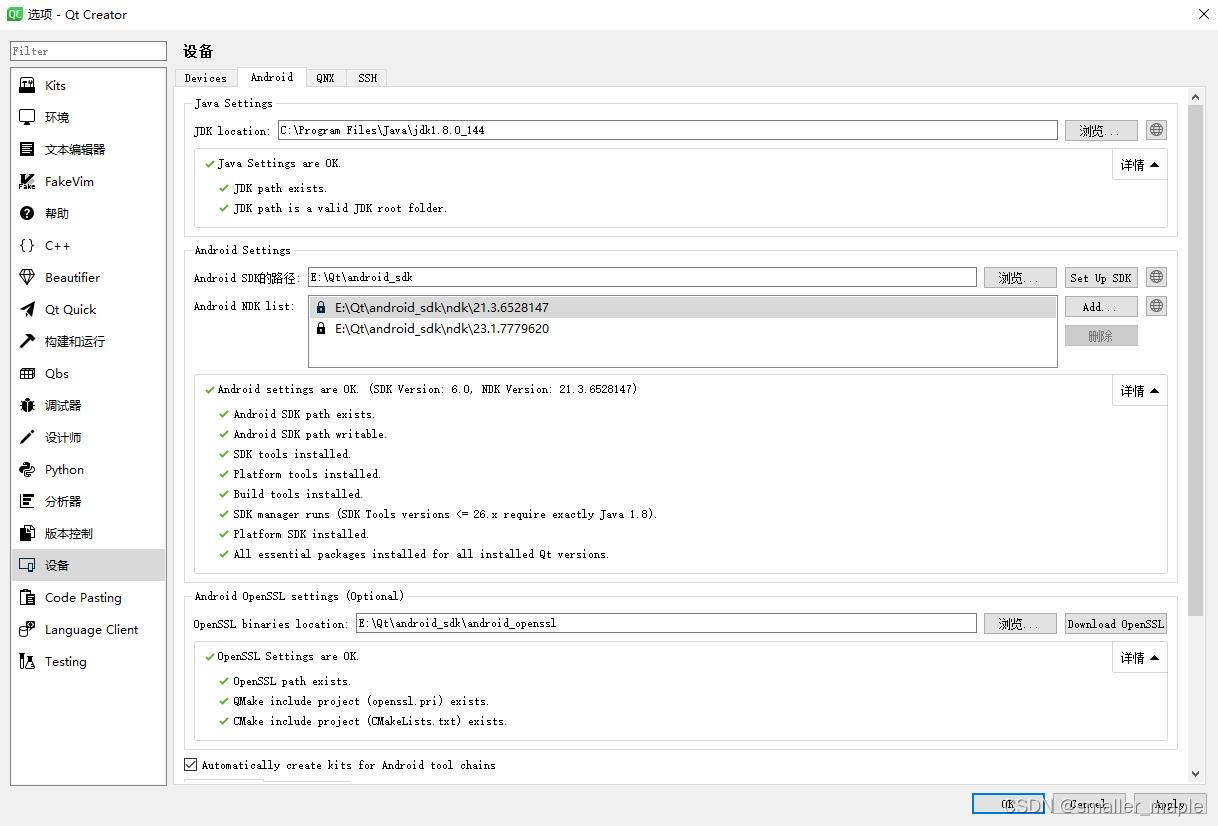Collapse Android settings 详情 details
This screenshot has height=826, width=1218.
tap(1139, 391)
